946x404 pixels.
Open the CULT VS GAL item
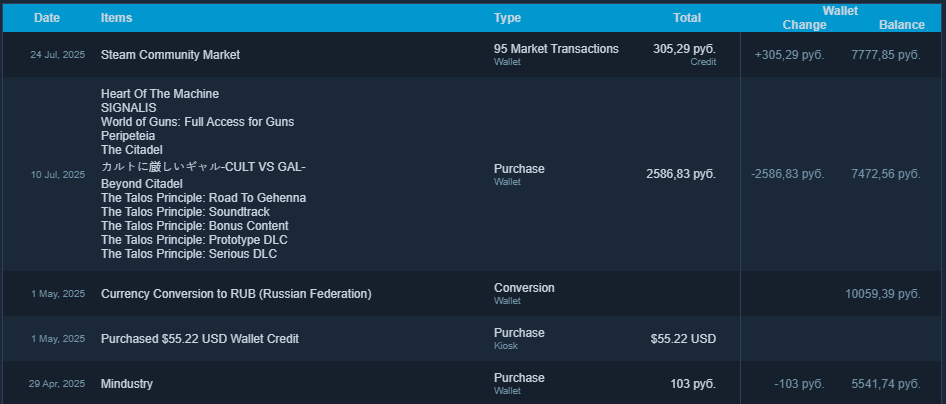pyautogui.click(x=203, y=166)
